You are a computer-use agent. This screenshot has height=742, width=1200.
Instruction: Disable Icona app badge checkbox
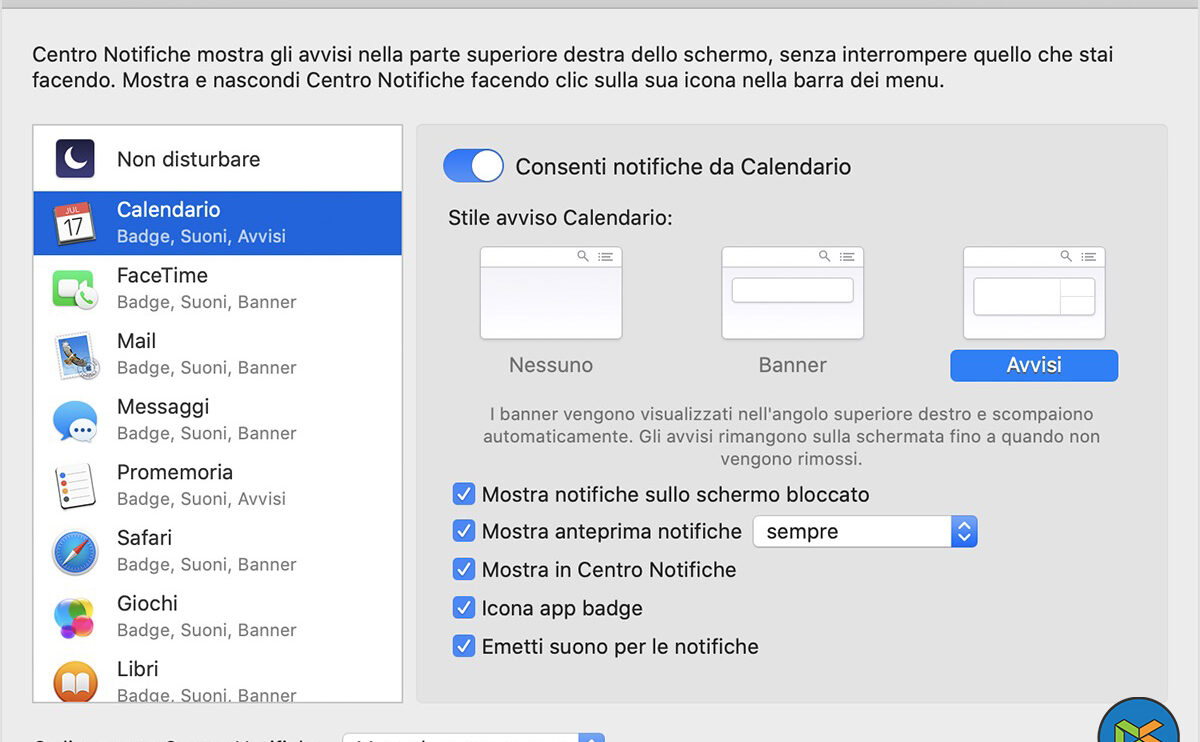464,608
